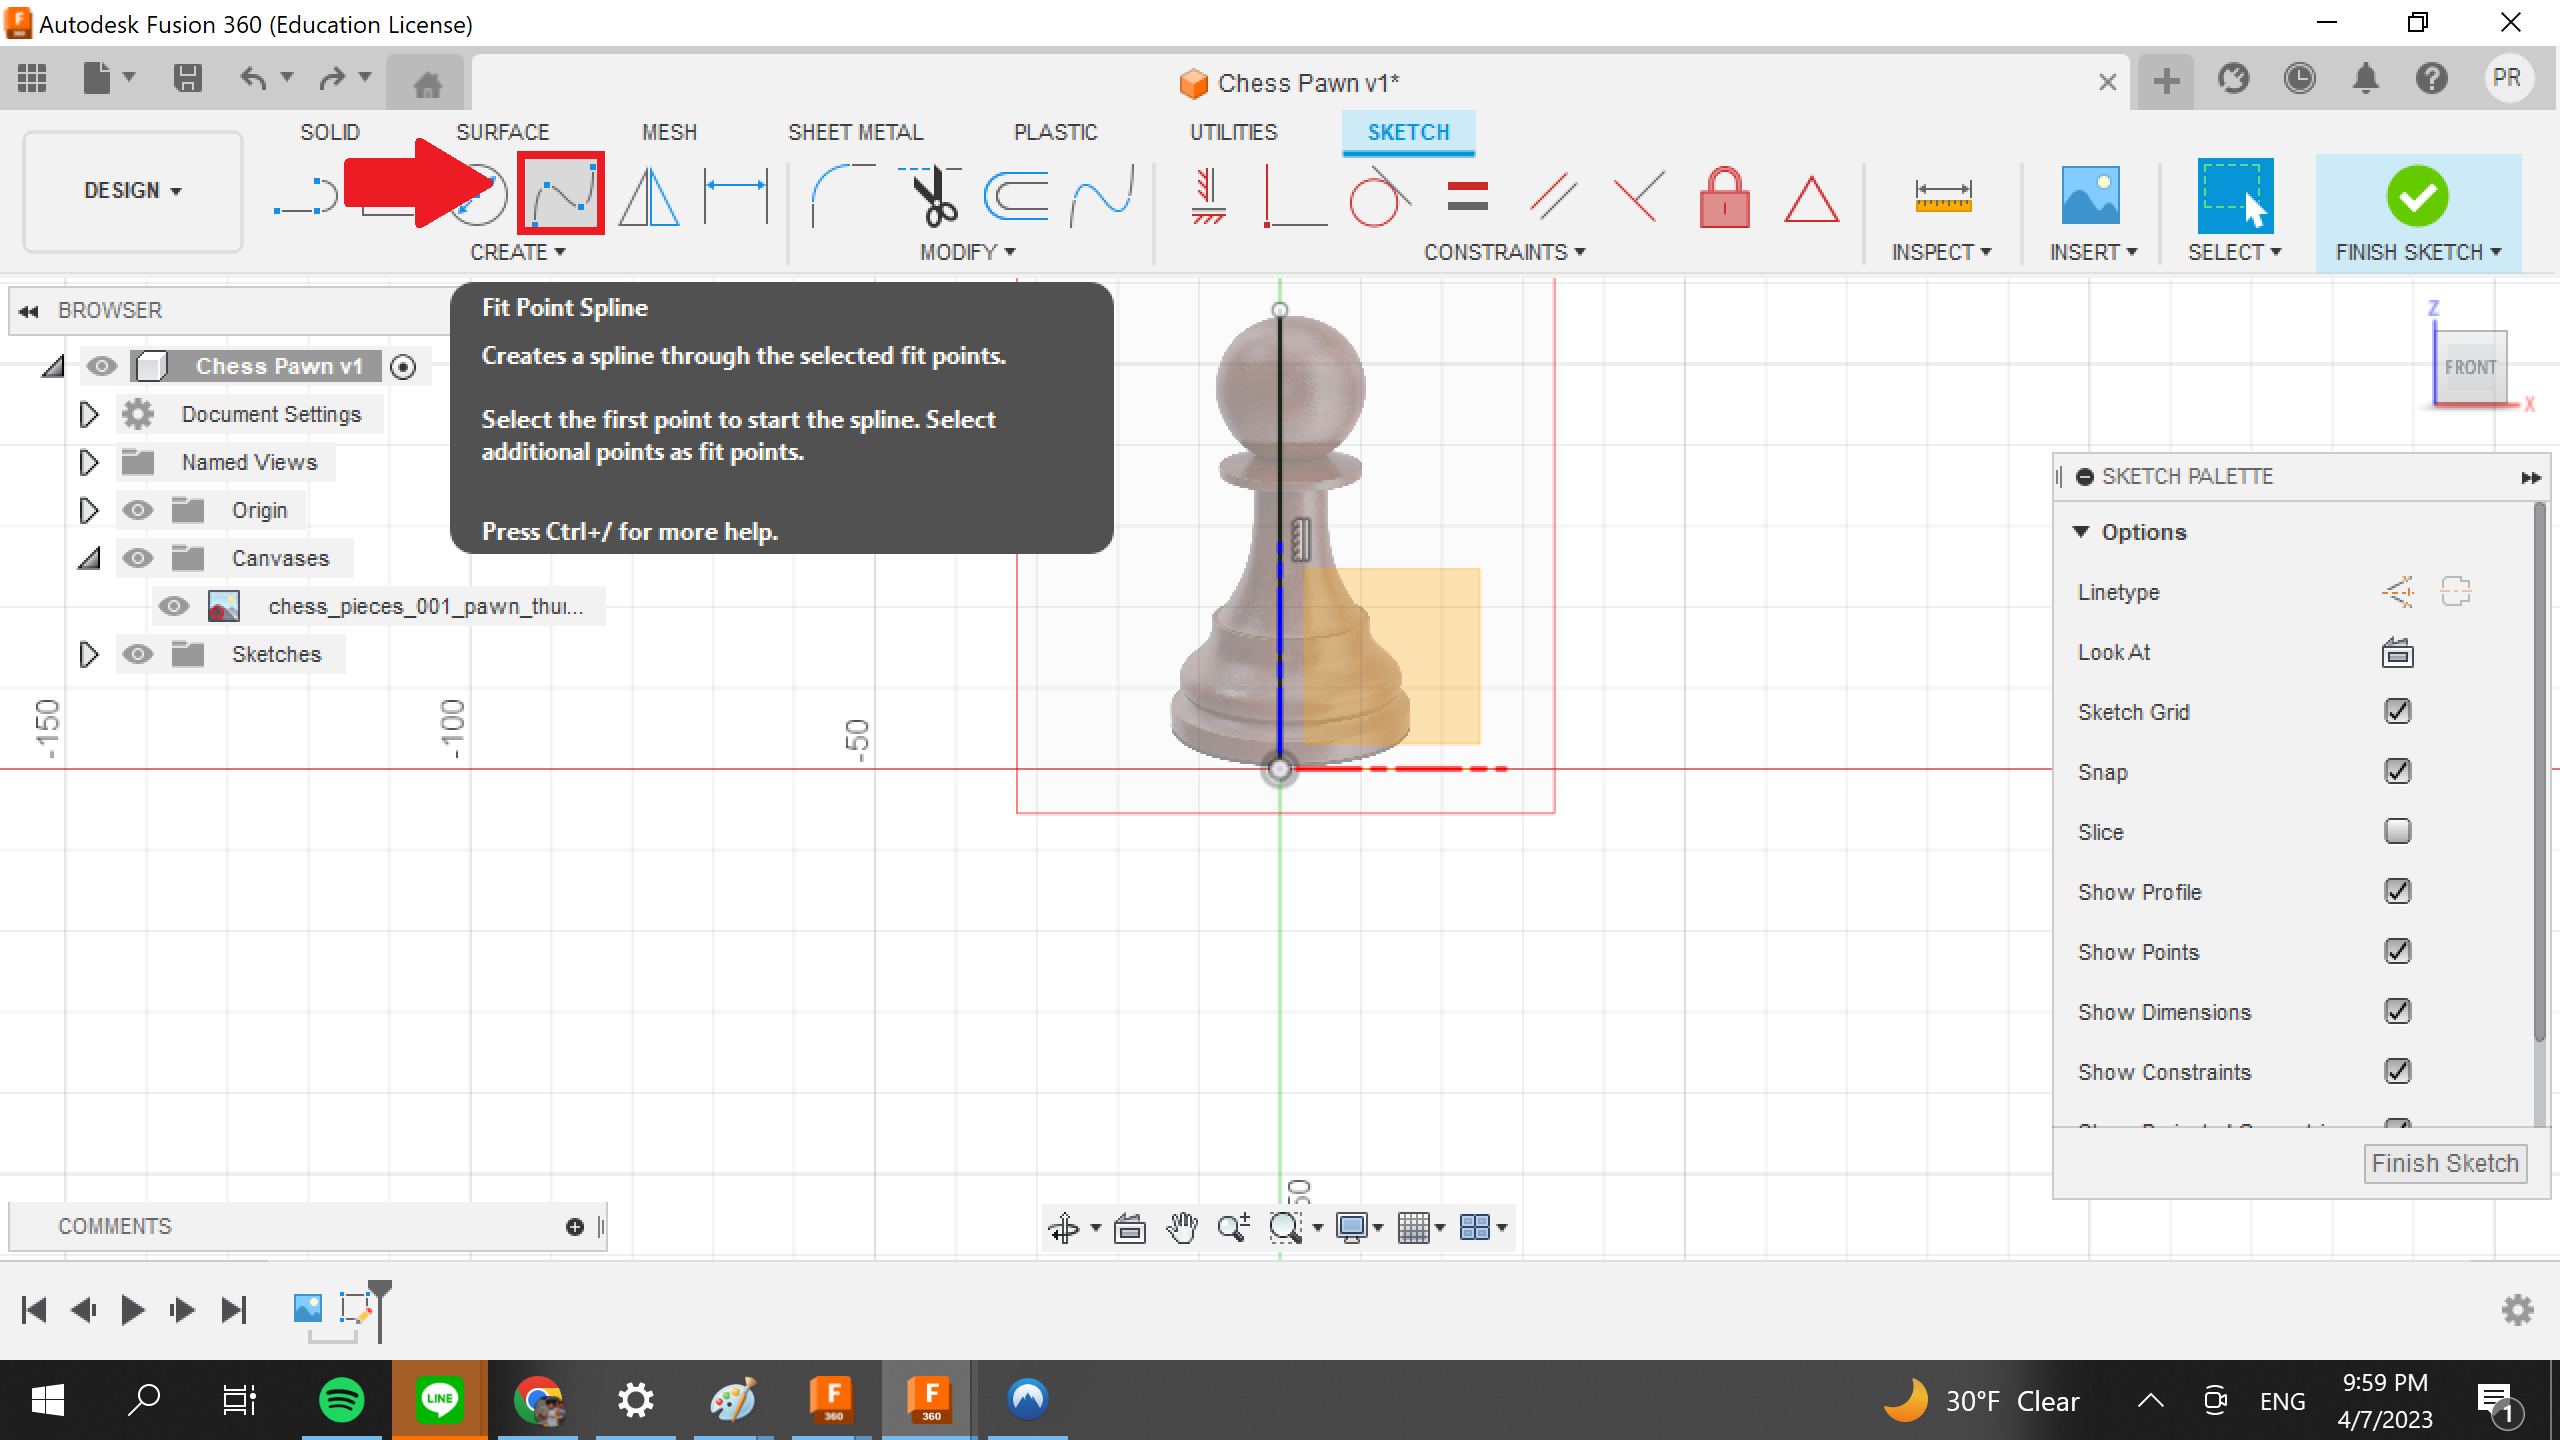The height and width of the screenshot is (1440, 2560).
Task: Open the CREATE dropdown
Action: [x=520, y=252]
